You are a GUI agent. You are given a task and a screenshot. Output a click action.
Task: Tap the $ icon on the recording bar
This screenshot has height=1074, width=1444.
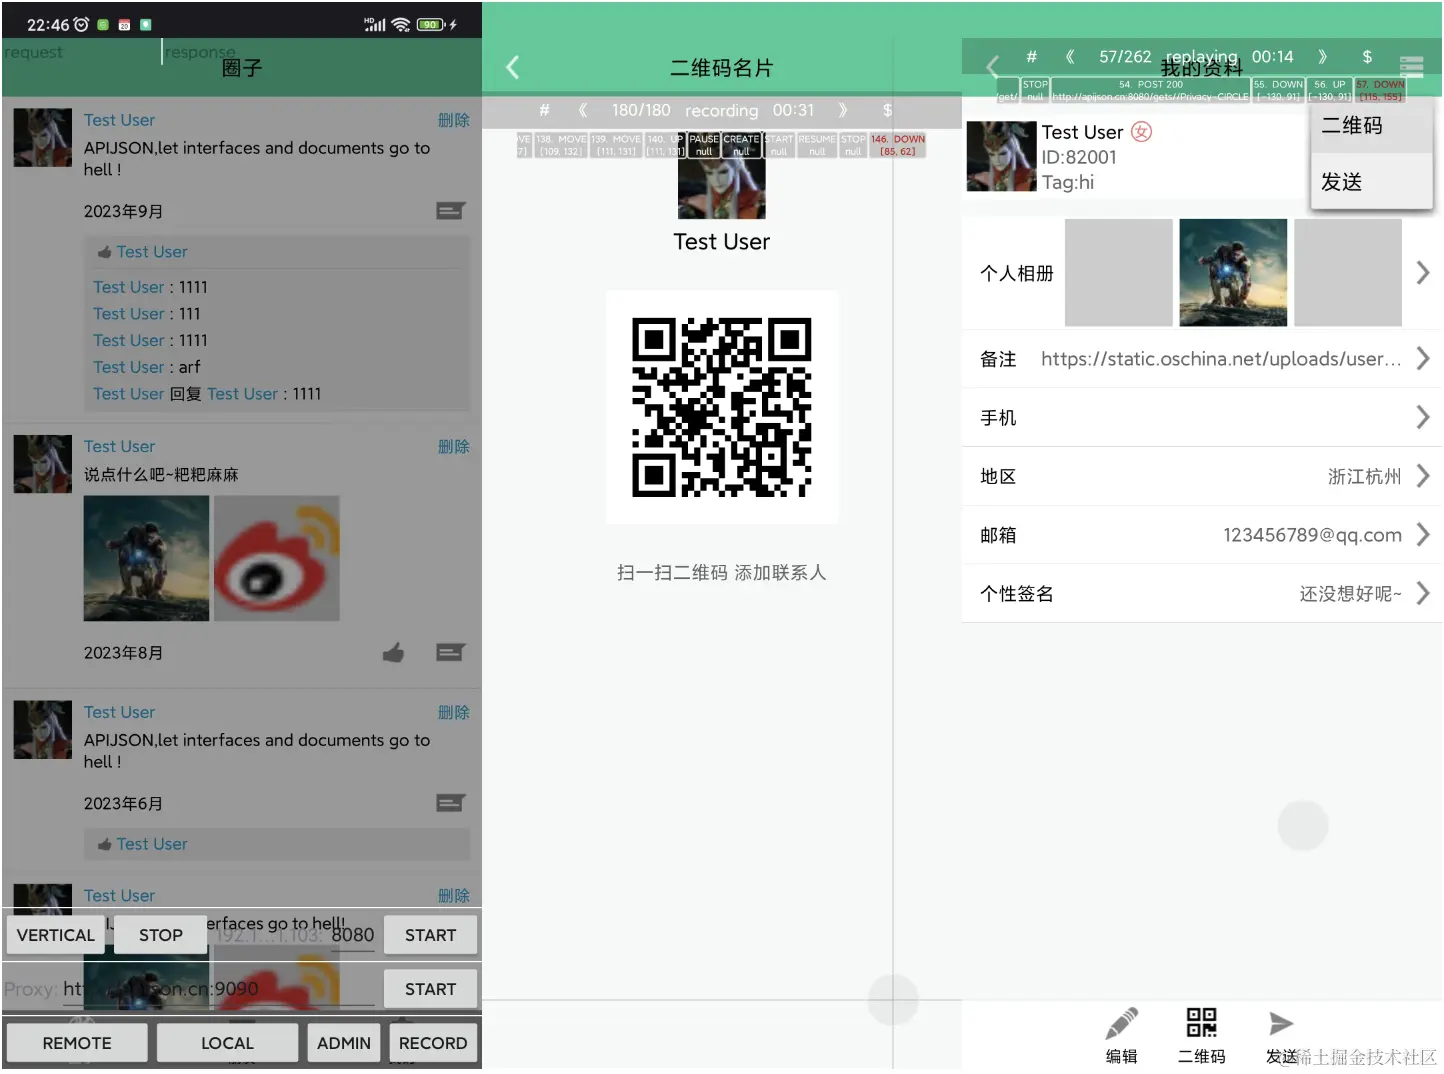(887, 110)
